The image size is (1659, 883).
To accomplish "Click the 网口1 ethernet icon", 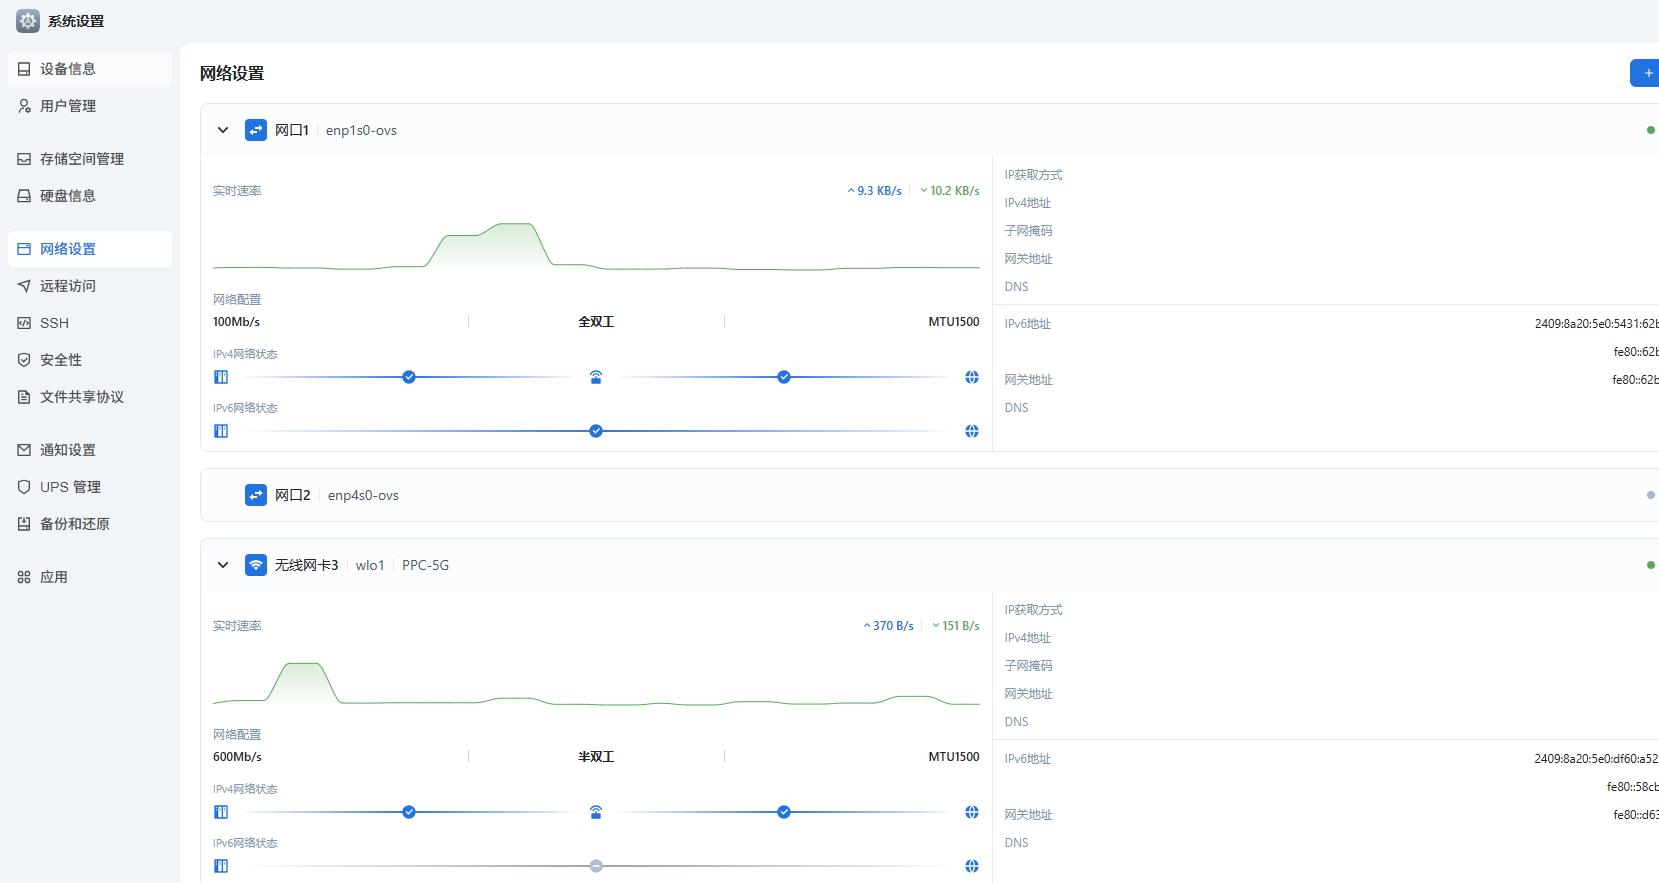I will (x=256, y=130).
